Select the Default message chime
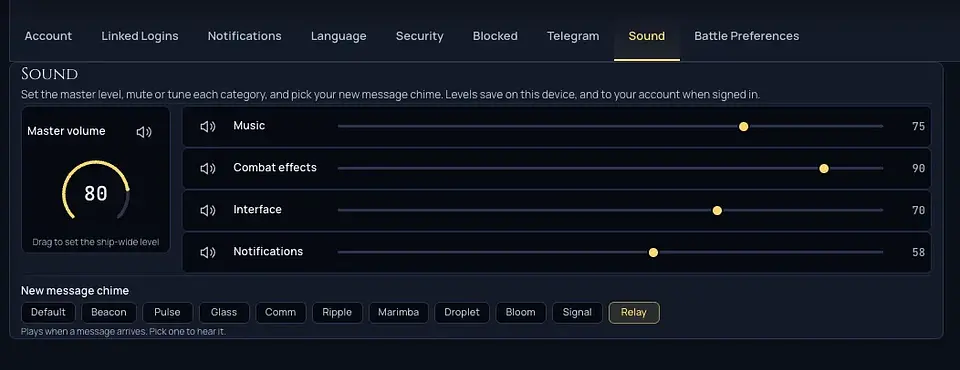This screenshot has width=960, height=370. click(x=48, y=312)
